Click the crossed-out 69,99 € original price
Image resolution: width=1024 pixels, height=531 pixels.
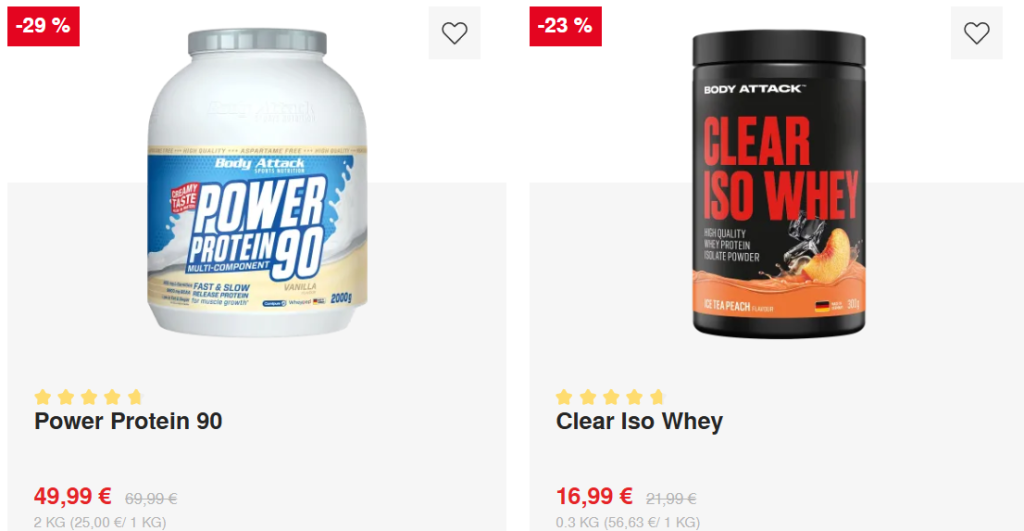click(151, 499)
